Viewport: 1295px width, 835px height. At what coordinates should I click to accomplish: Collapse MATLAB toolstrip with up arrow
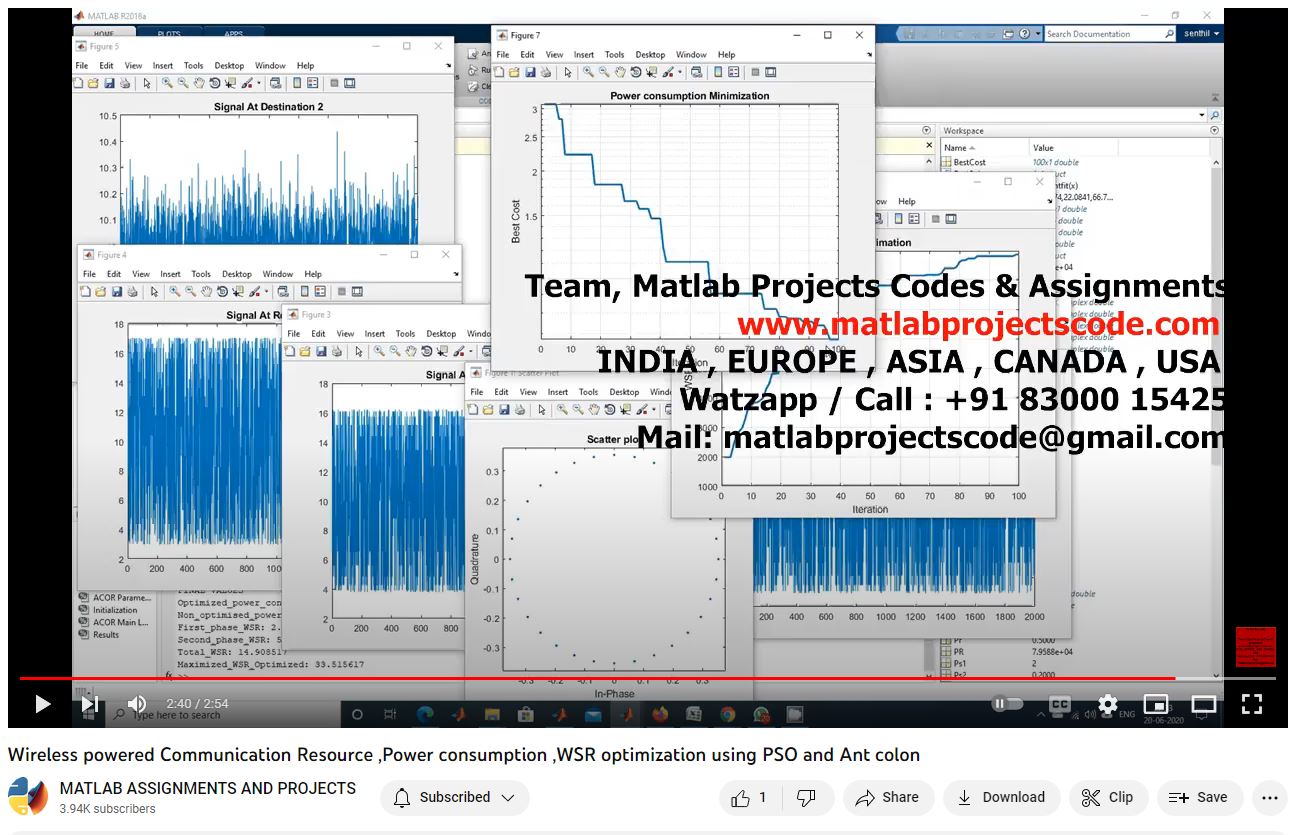click(x=1215, y=97)
